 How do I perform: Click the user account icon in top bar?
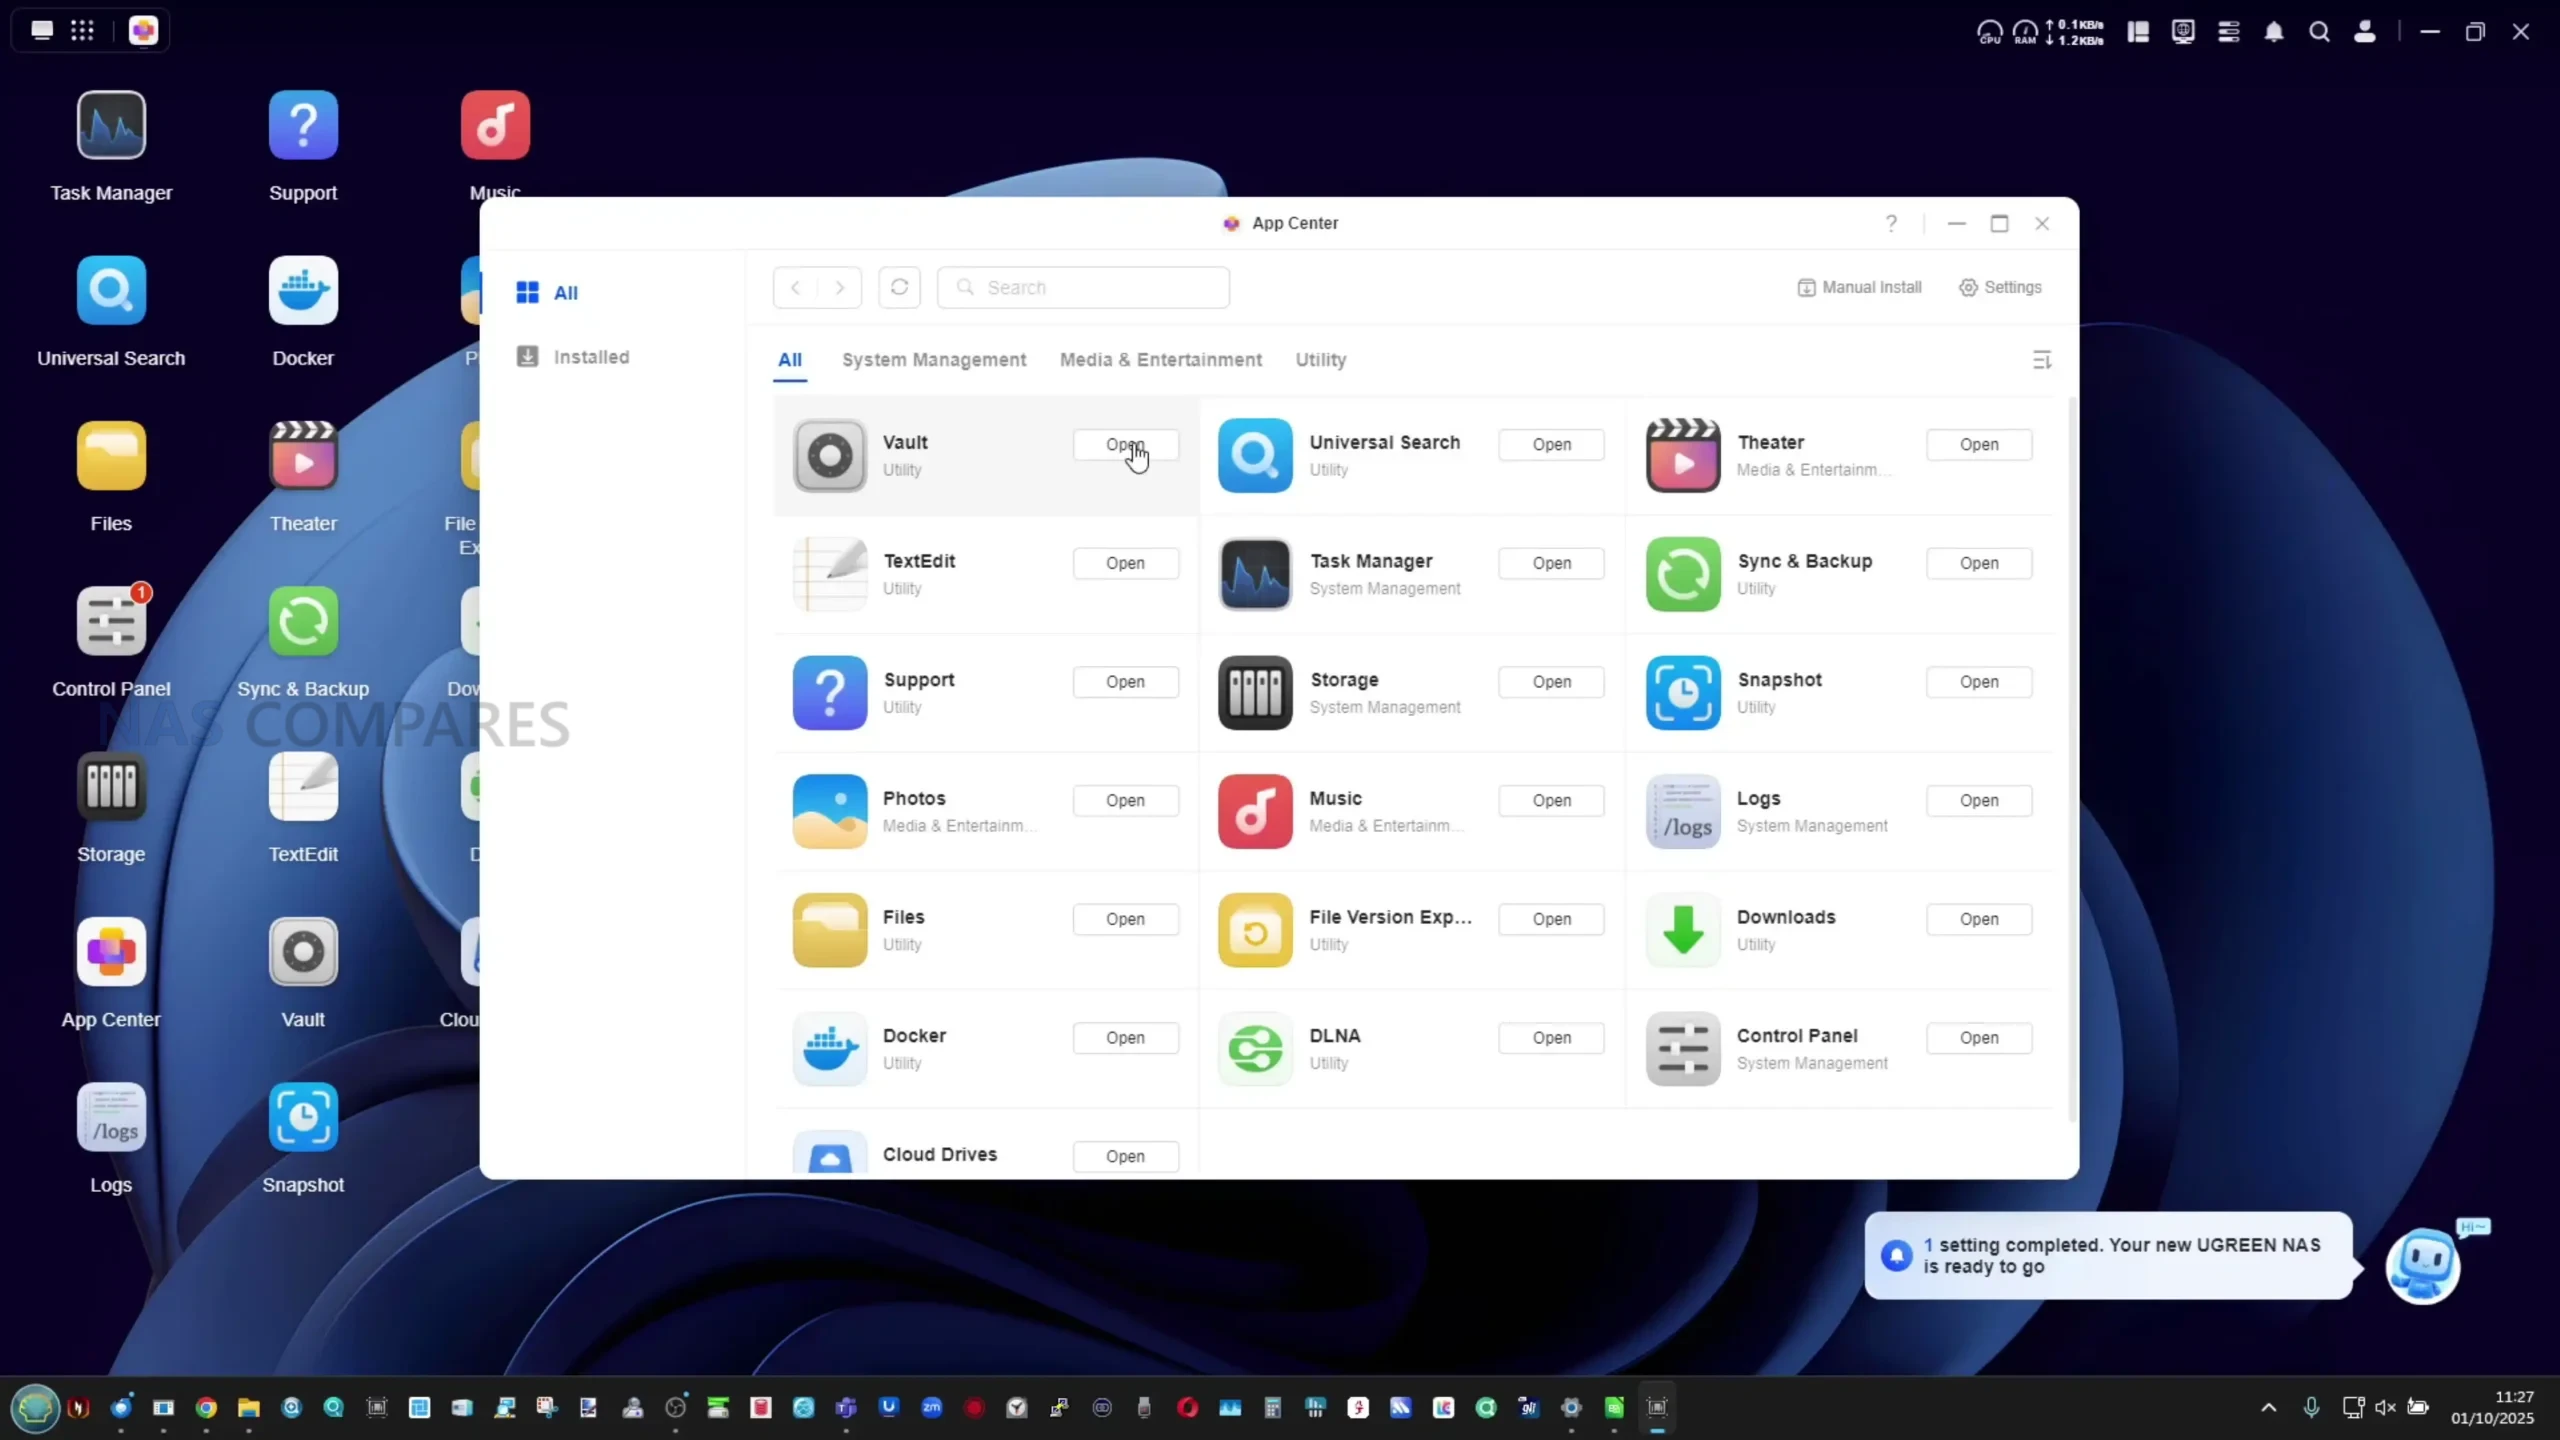(x=2365, y=32)
